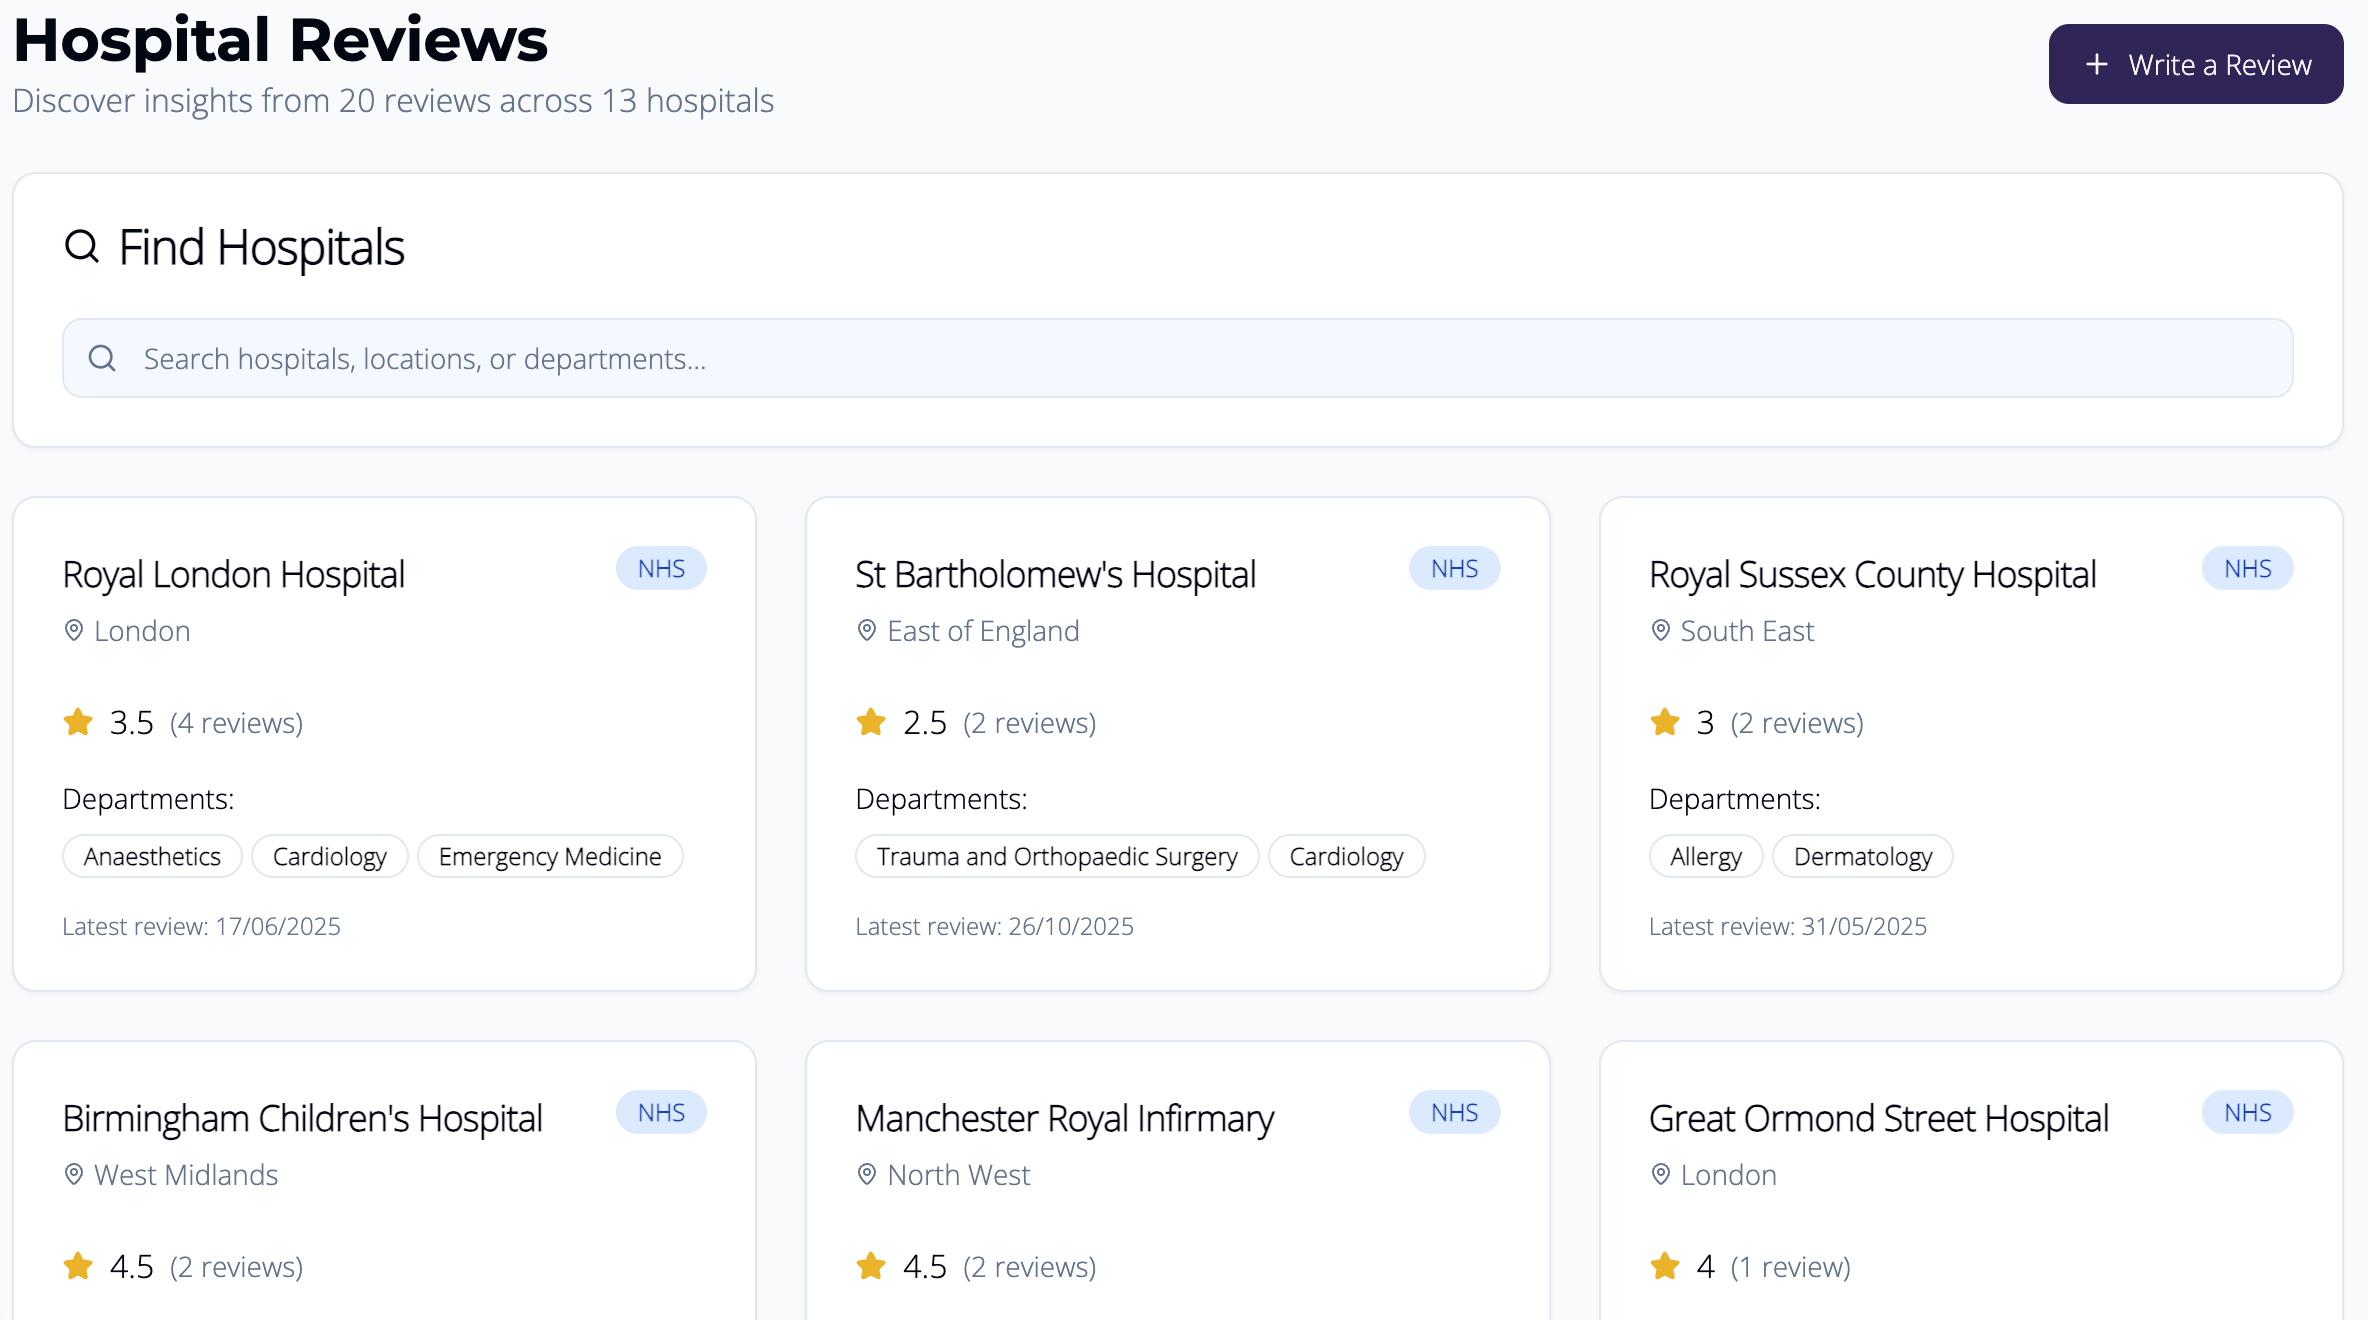Click the magnifier icon beside Find Hospitals heading
This screenshot has width=2368, height=1320.
81,246
